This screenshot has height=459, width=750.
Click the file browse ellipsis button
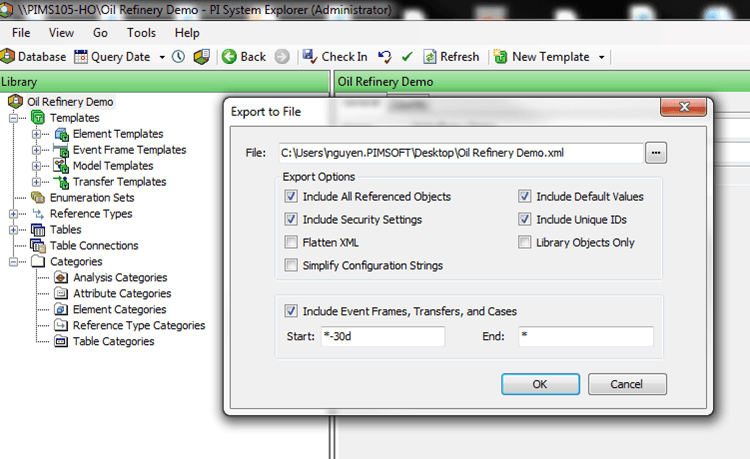click(656, 153)
